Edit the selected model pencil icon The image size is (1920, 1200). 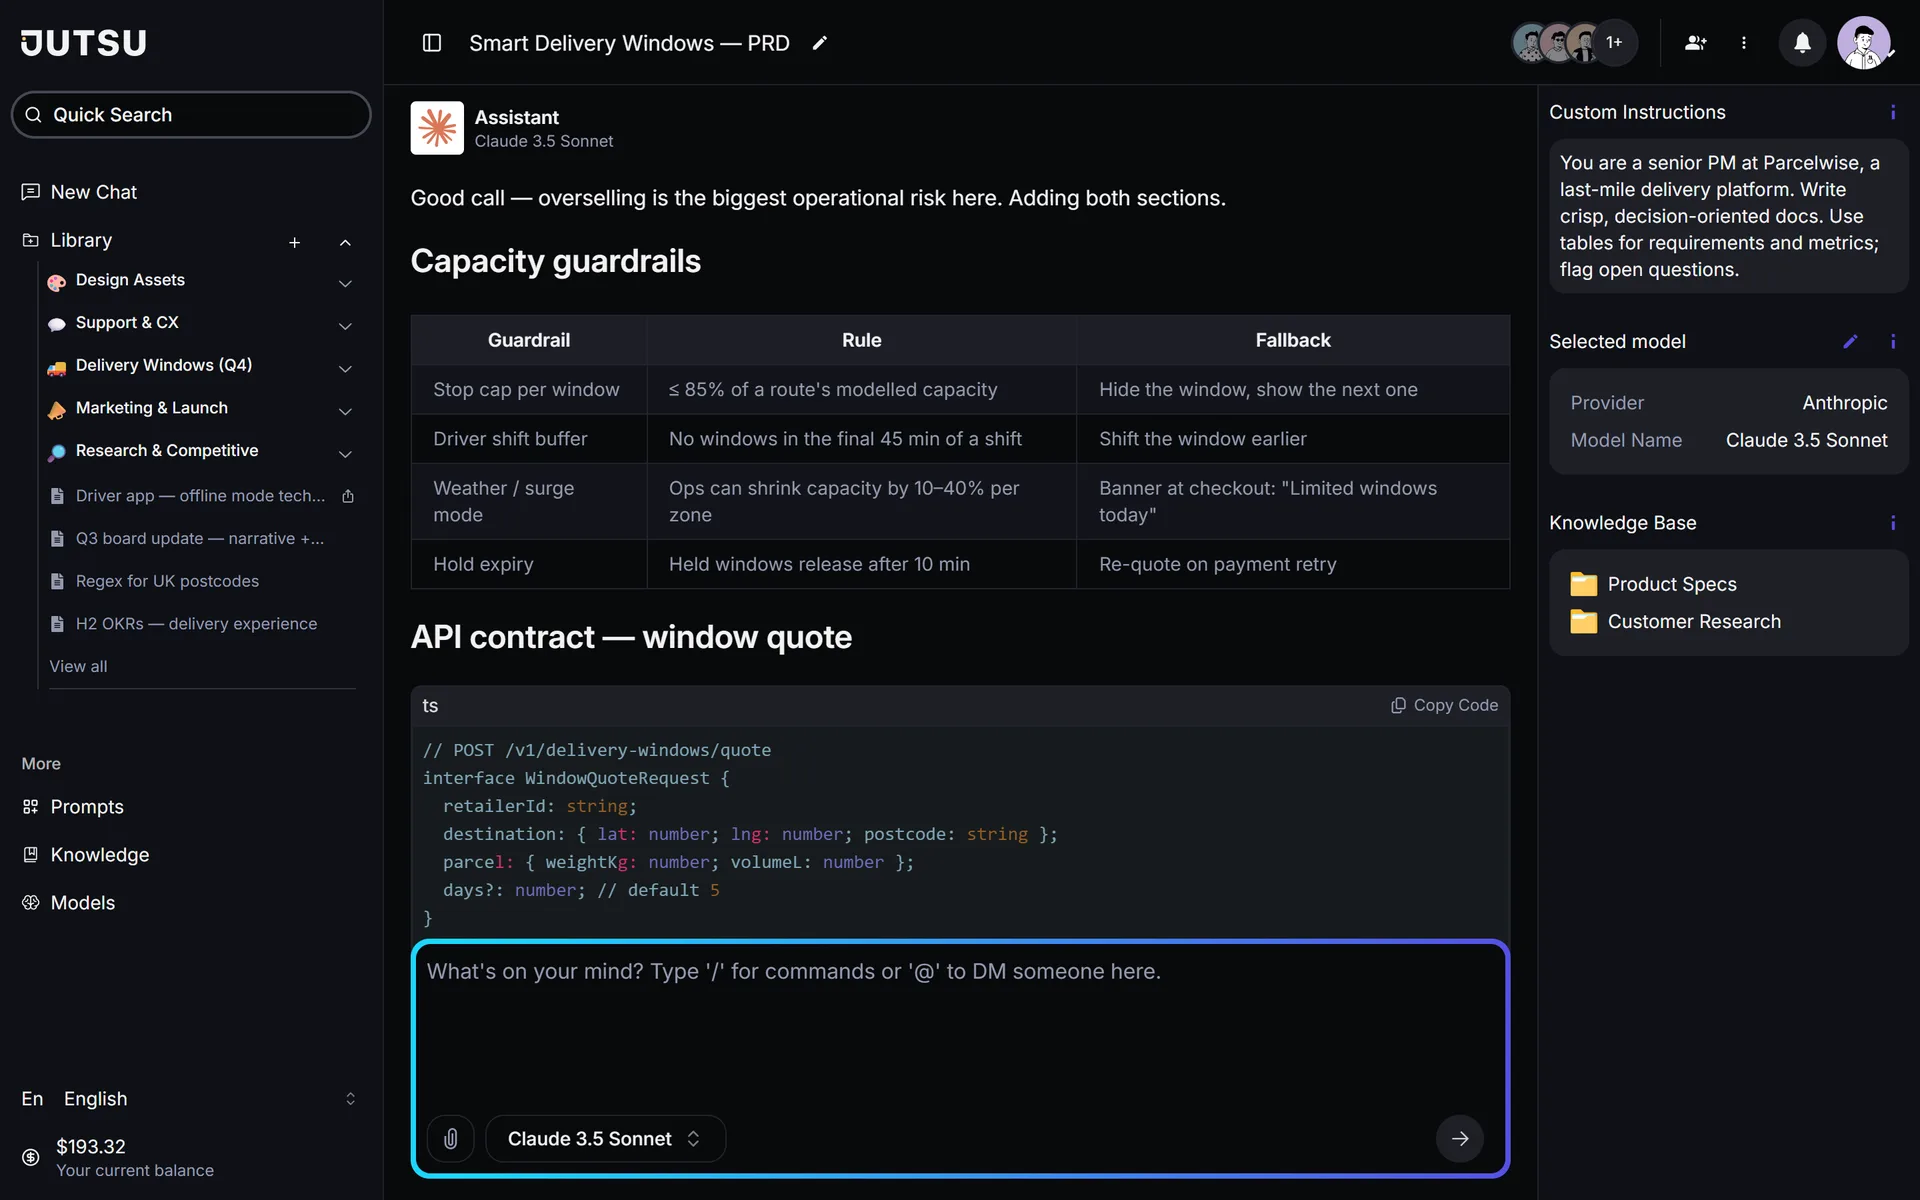coord(1851,341)
